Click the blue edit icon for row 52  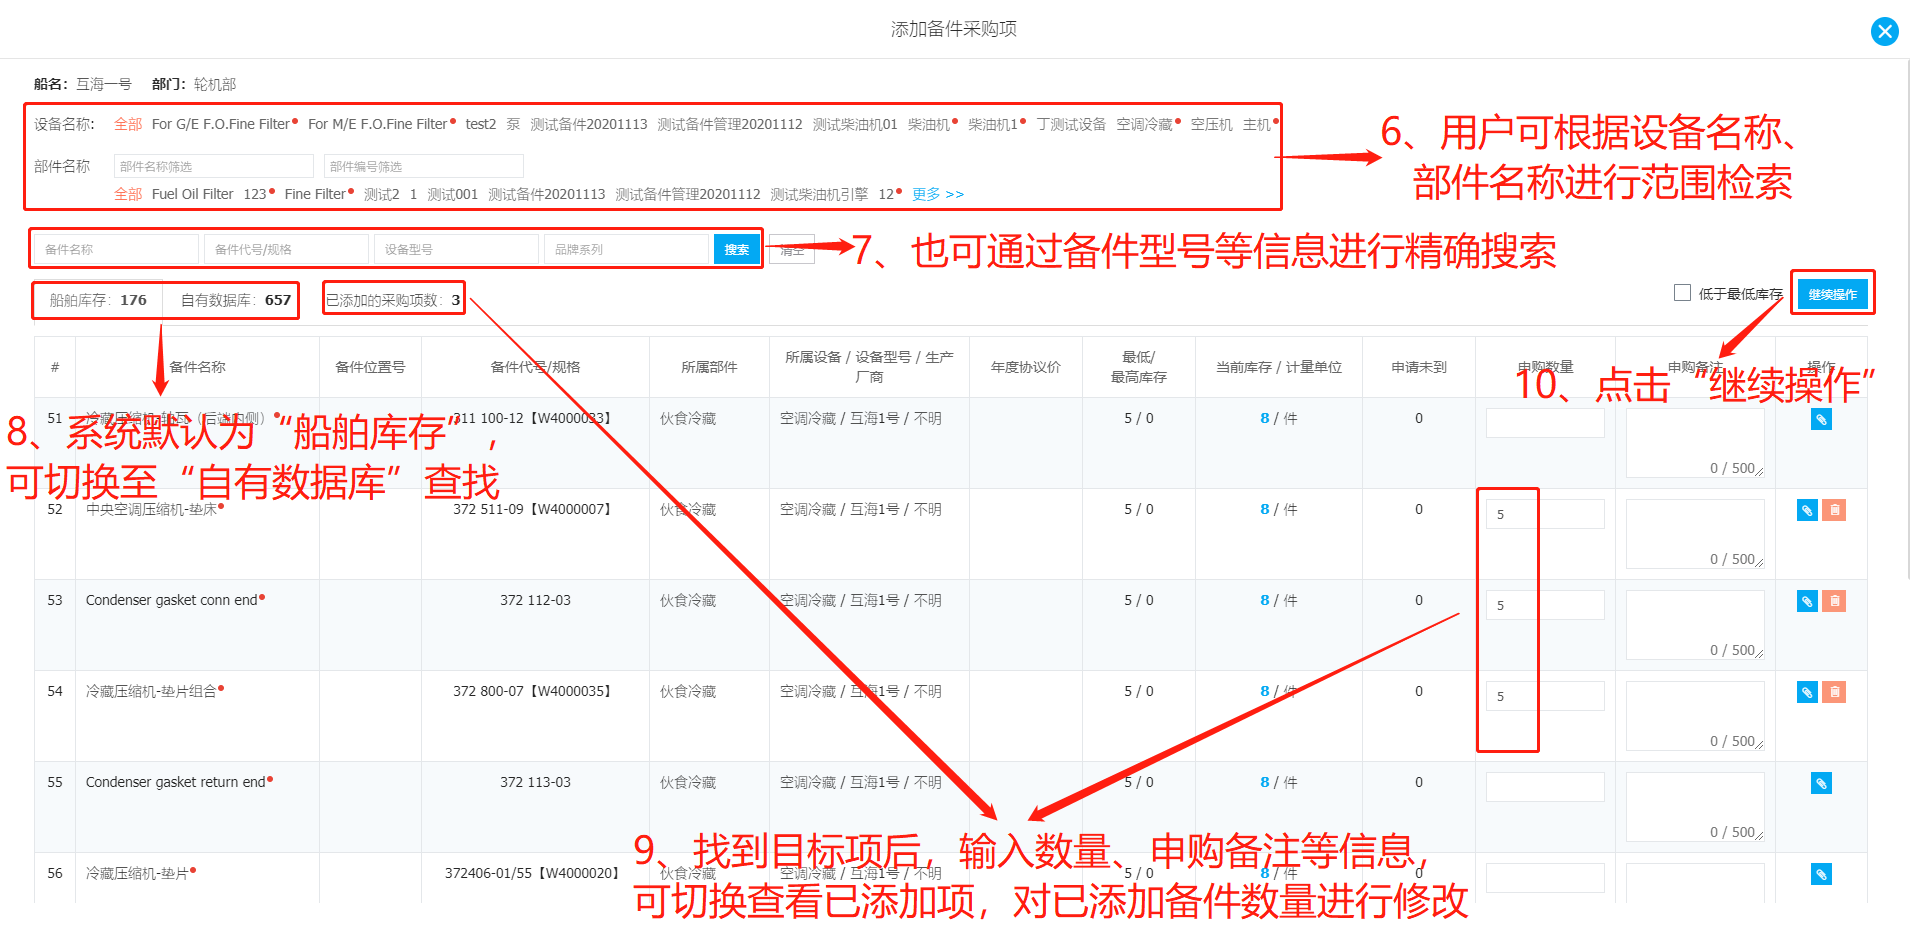pyautogui.click(x=1807, y=511)
